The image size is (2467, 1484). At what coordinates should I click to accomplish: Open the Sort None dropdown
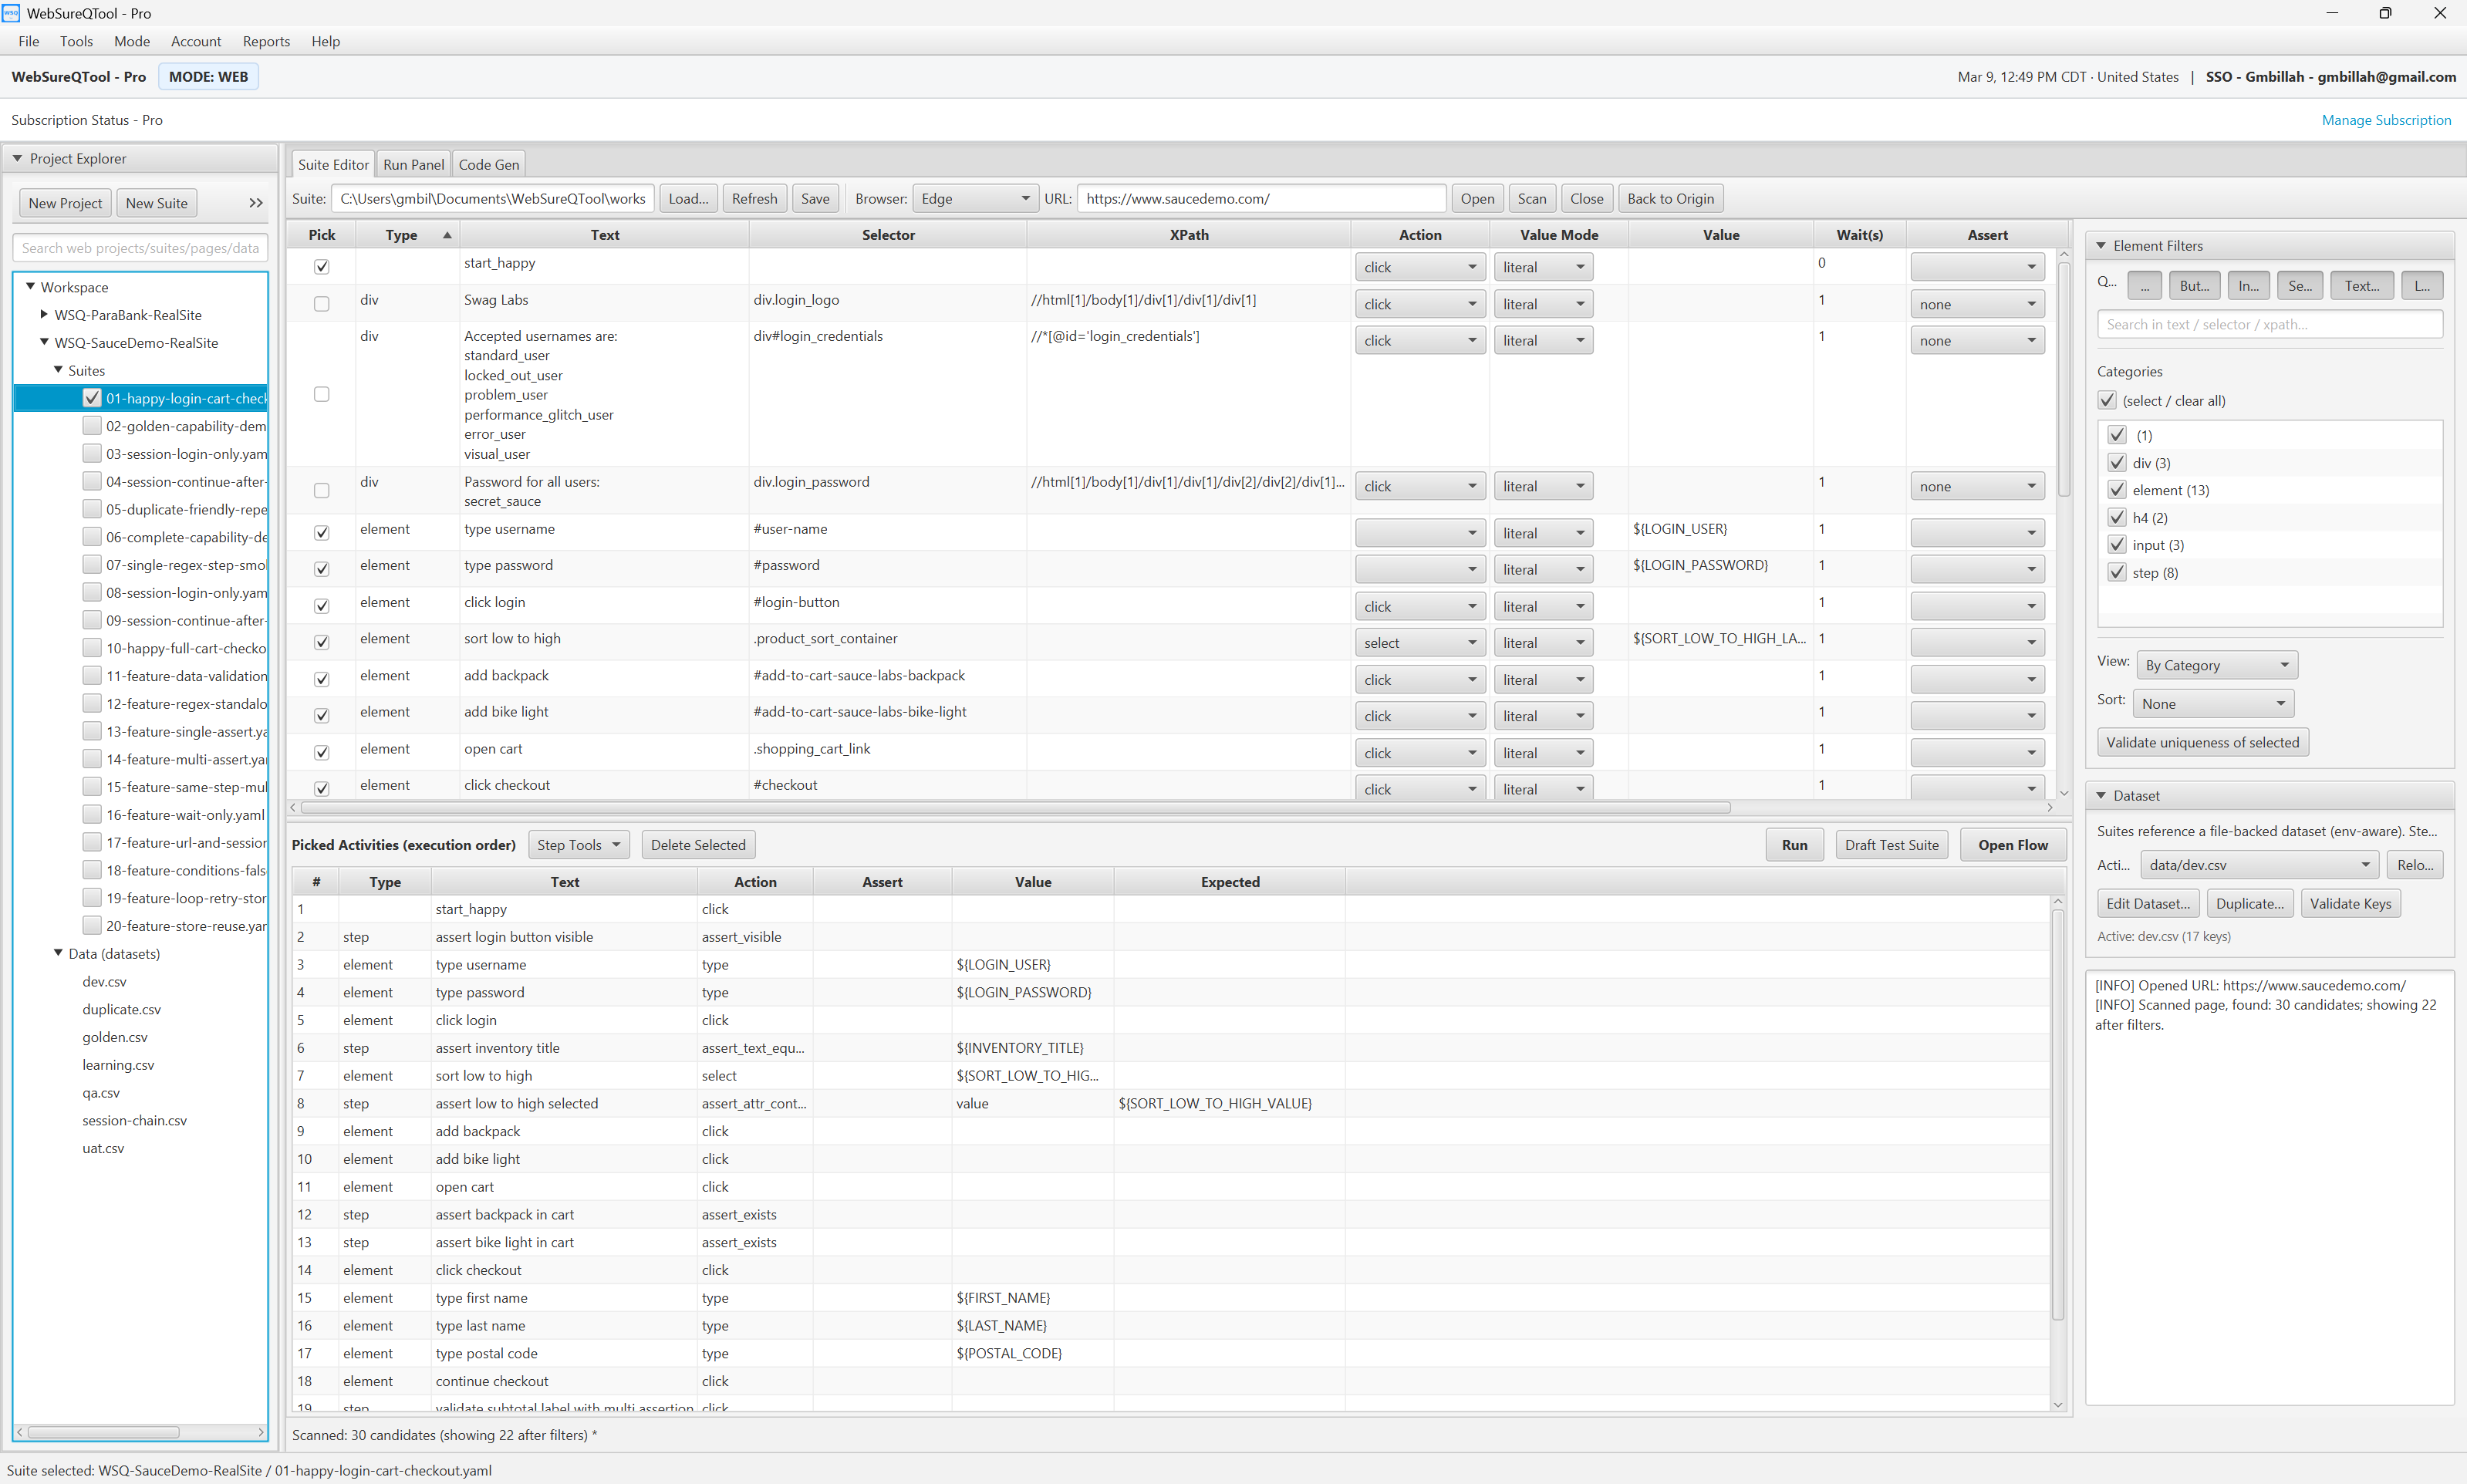pyautogui.click(x=2213, y=704)
